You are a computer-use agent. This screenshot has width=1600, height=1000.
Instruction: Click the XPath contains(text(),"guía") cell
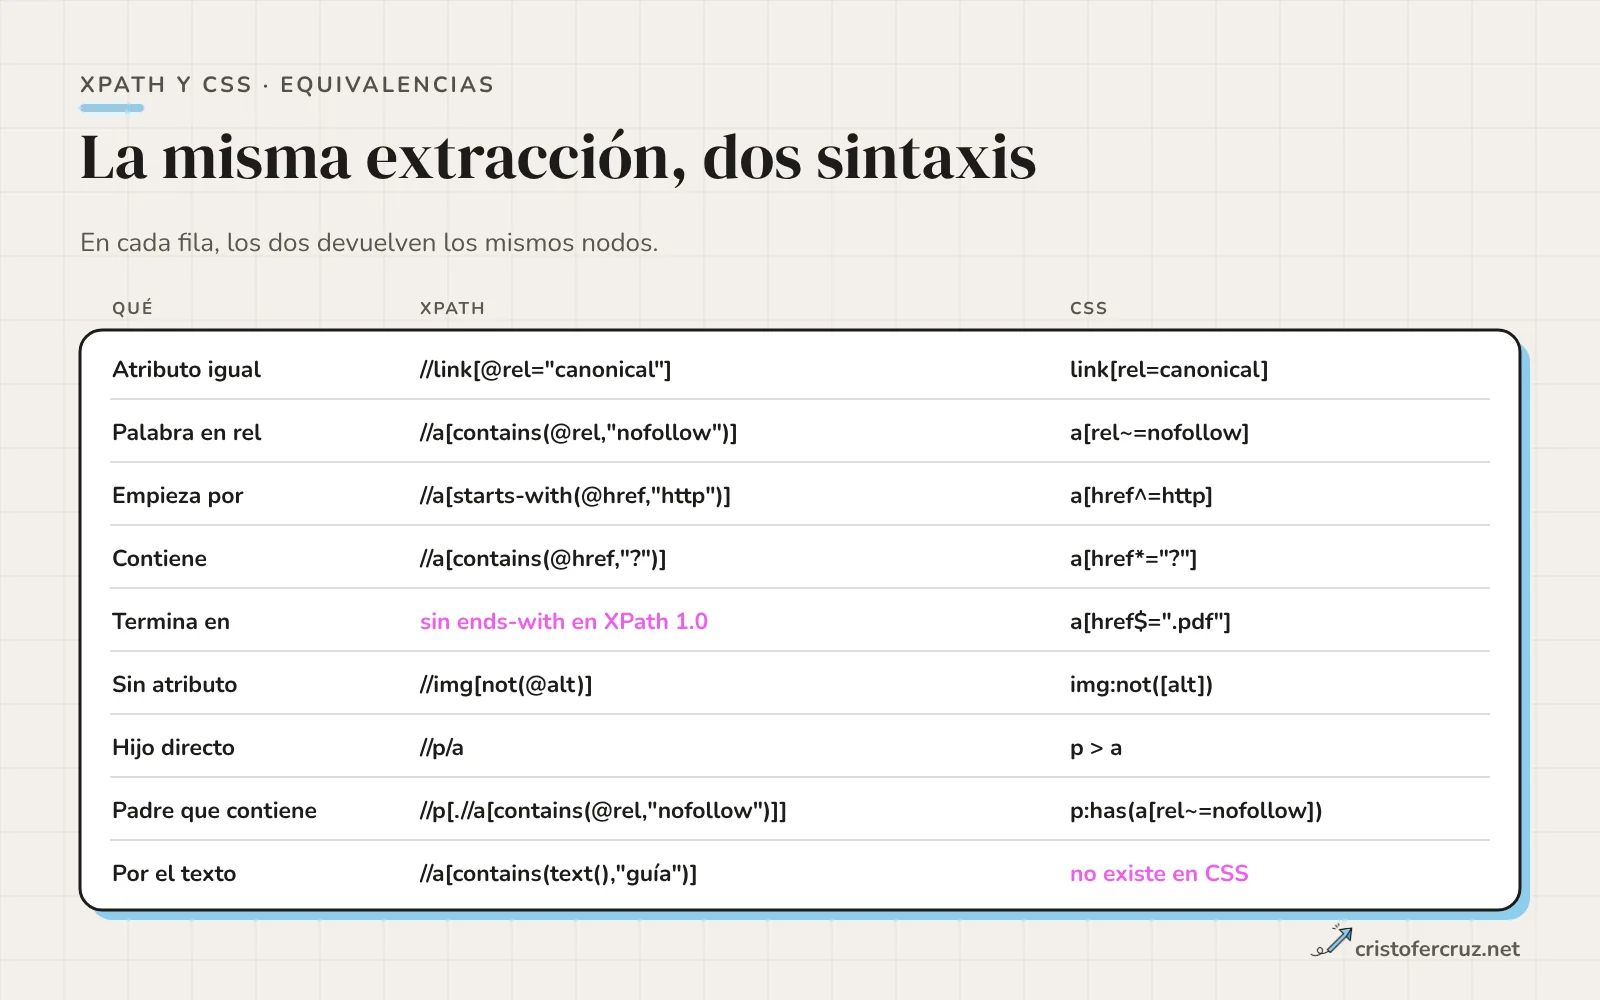click(558, 874)
